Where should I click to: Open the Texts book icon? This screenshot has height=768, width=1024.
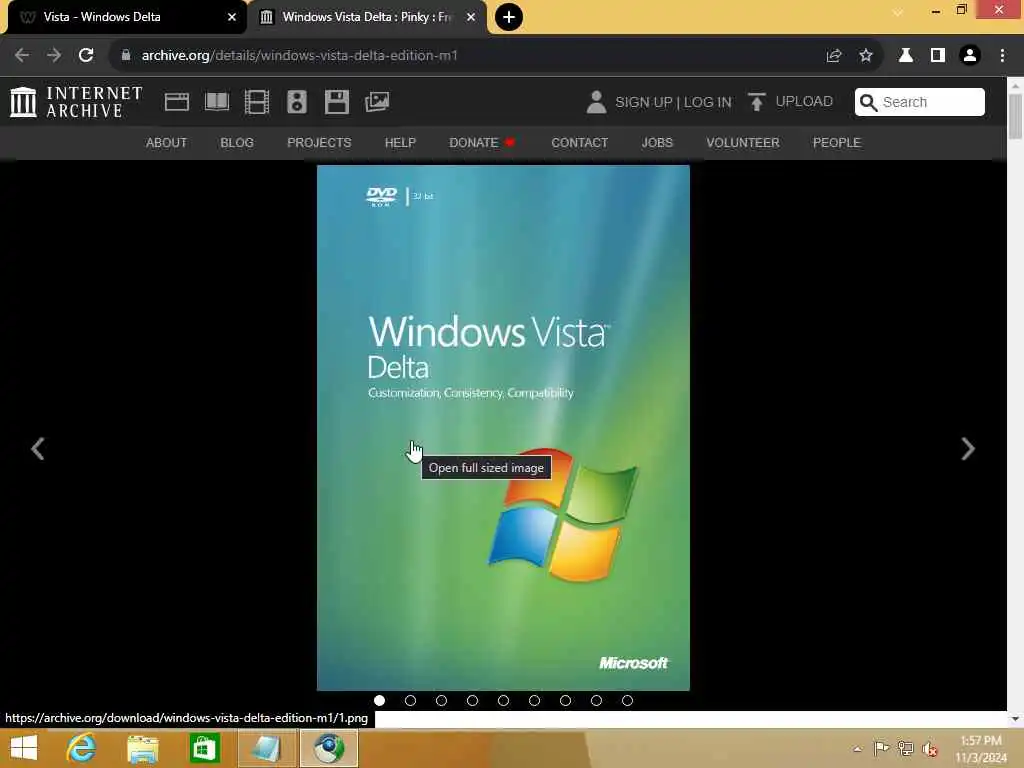(217, 102)
